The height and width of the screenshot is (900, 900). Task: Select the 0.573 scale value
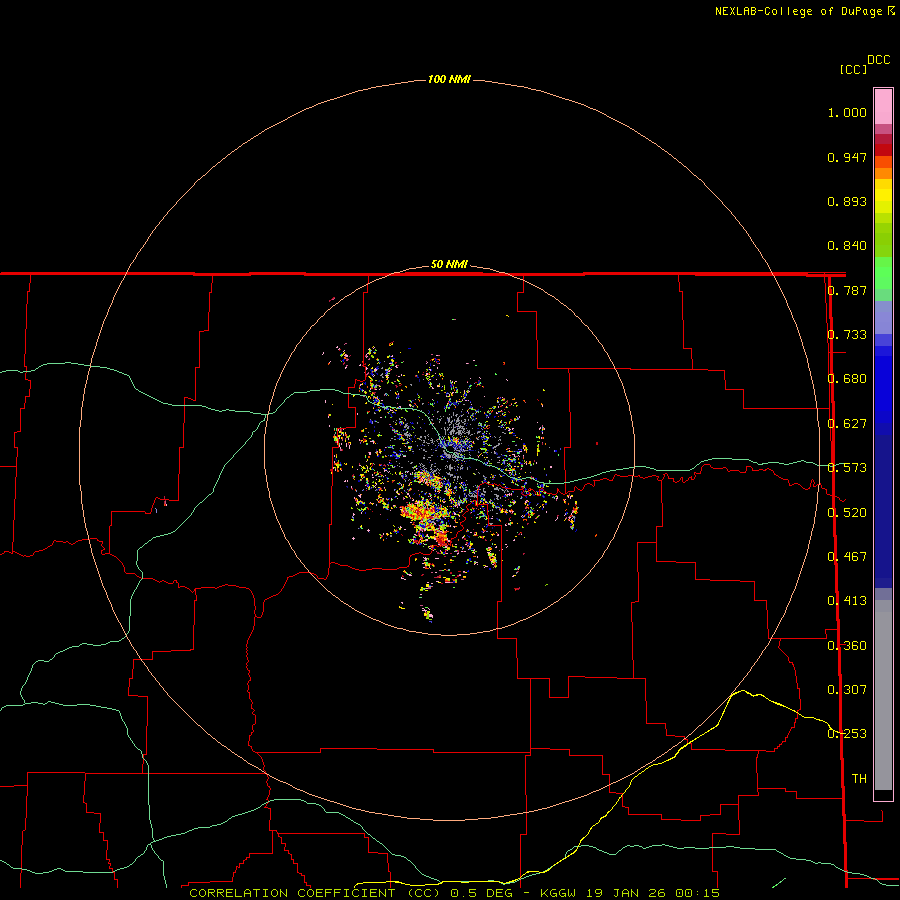click(847, 468)
